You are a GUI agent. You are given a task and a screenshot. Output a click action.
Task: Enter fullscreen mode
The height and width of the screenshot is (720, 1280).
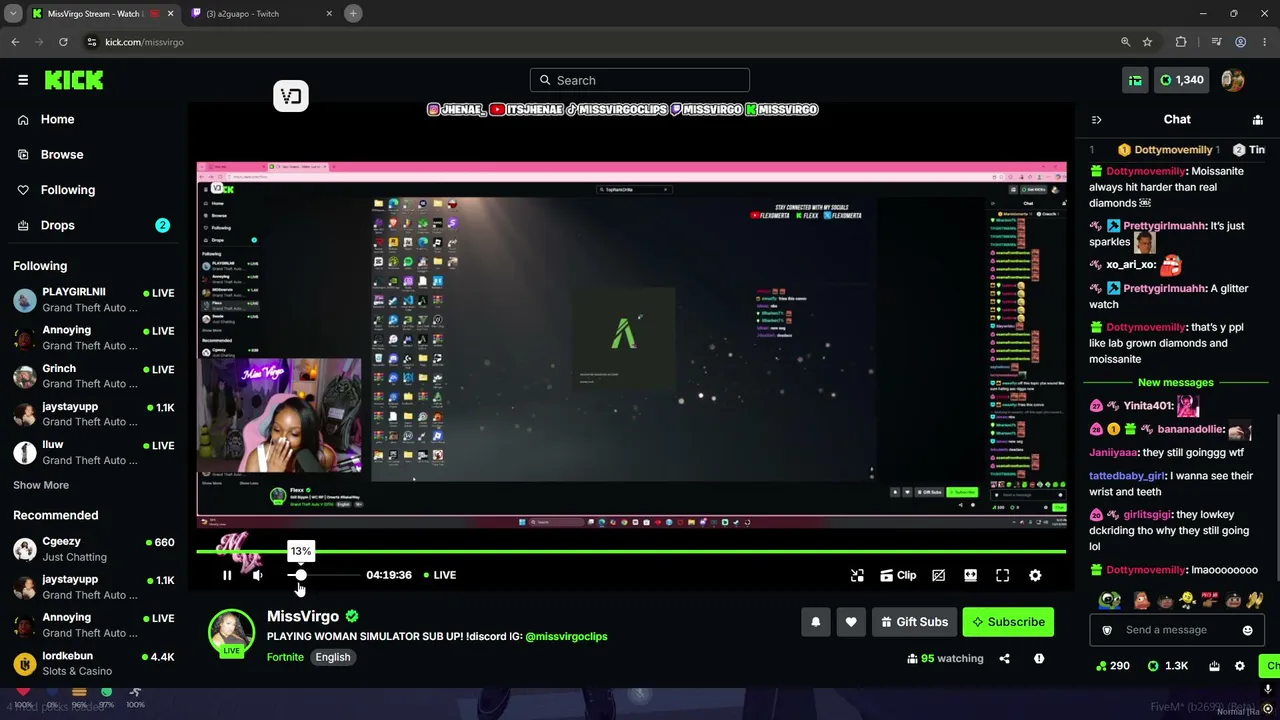1002,575
